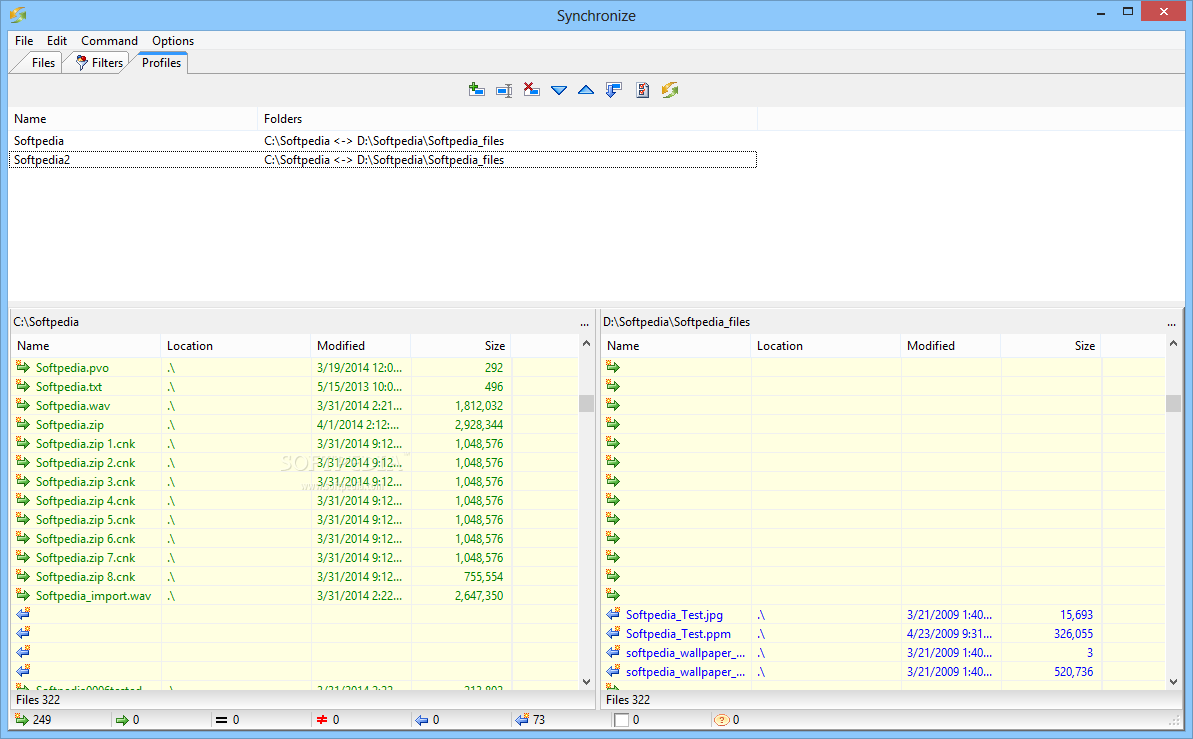Click the right pane scrollbar down arrow
The image size is (1193, 739).
pos(1173,682)
